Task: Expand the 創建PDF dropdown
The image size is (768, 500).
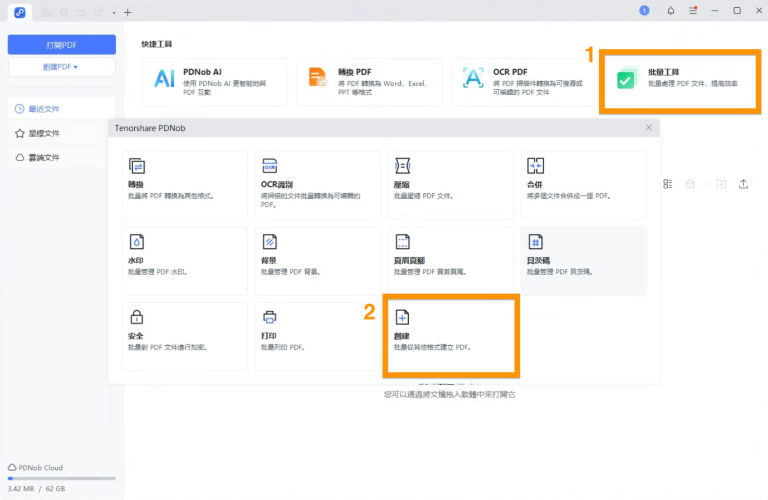Action: (x=62, y=67)
